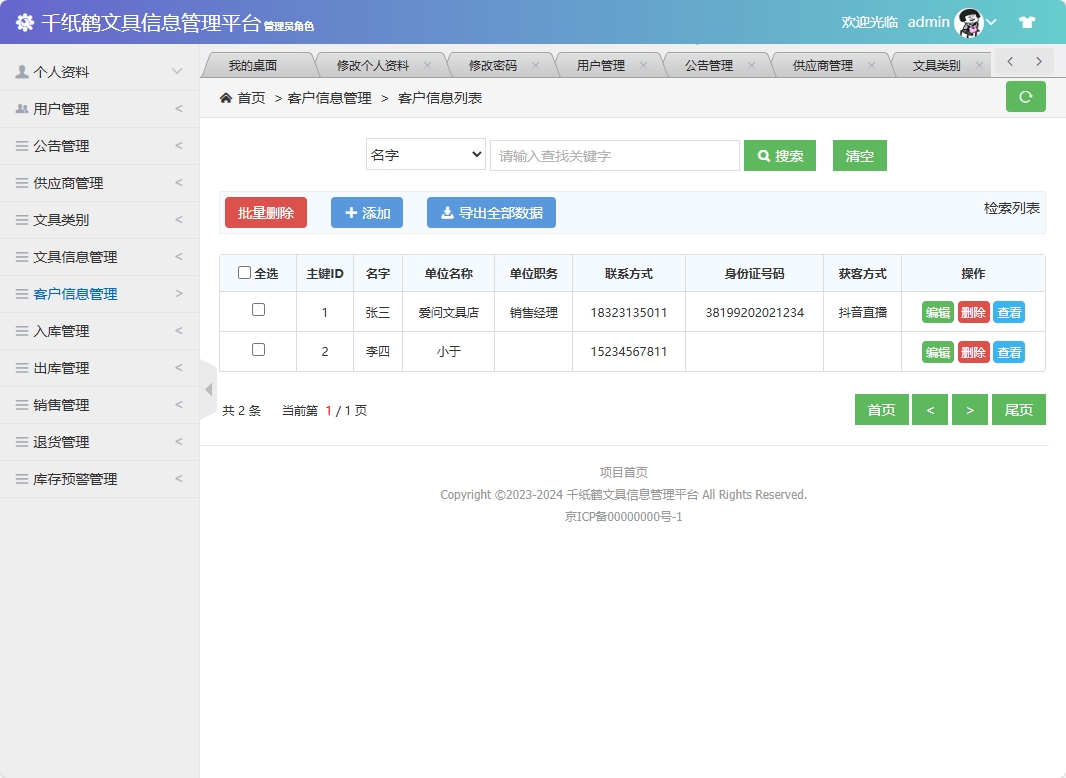Click the sidebar collapse arrow on the left edge
Screen dimensions: 1066x778
click(208, 389)
